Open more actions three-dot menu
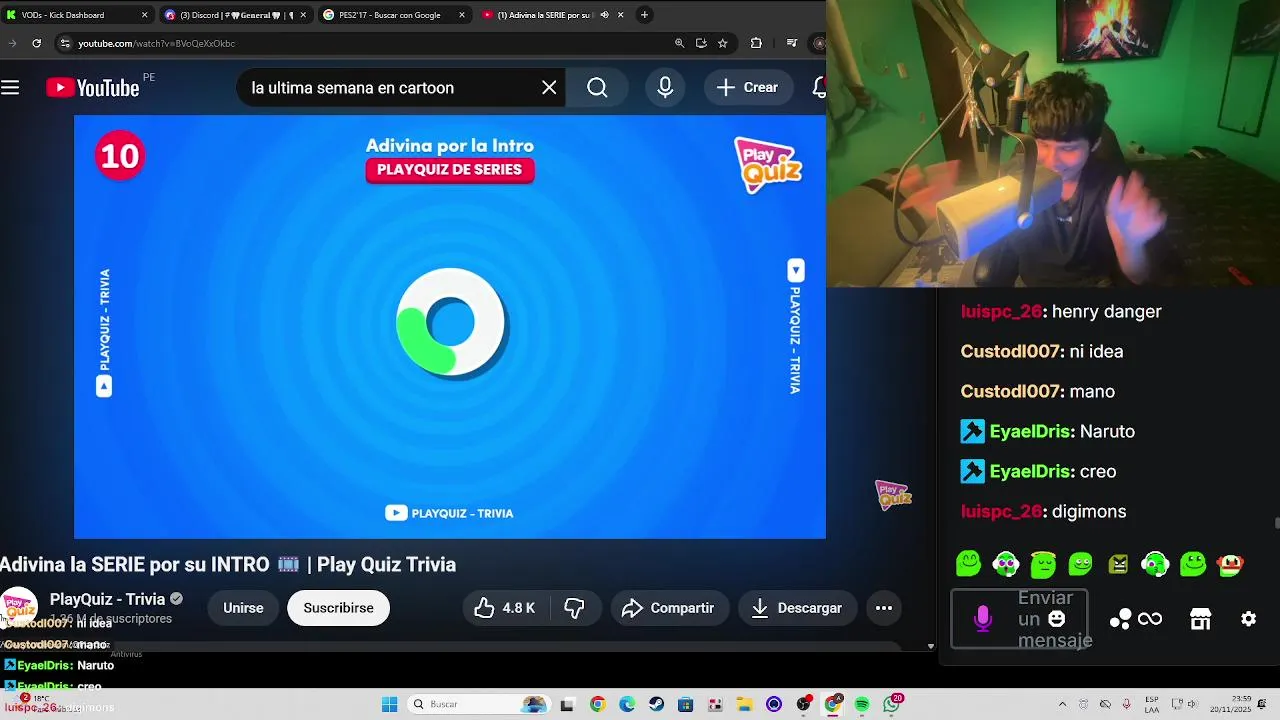This screenshot has height=720, width=1280. point(884,608)
